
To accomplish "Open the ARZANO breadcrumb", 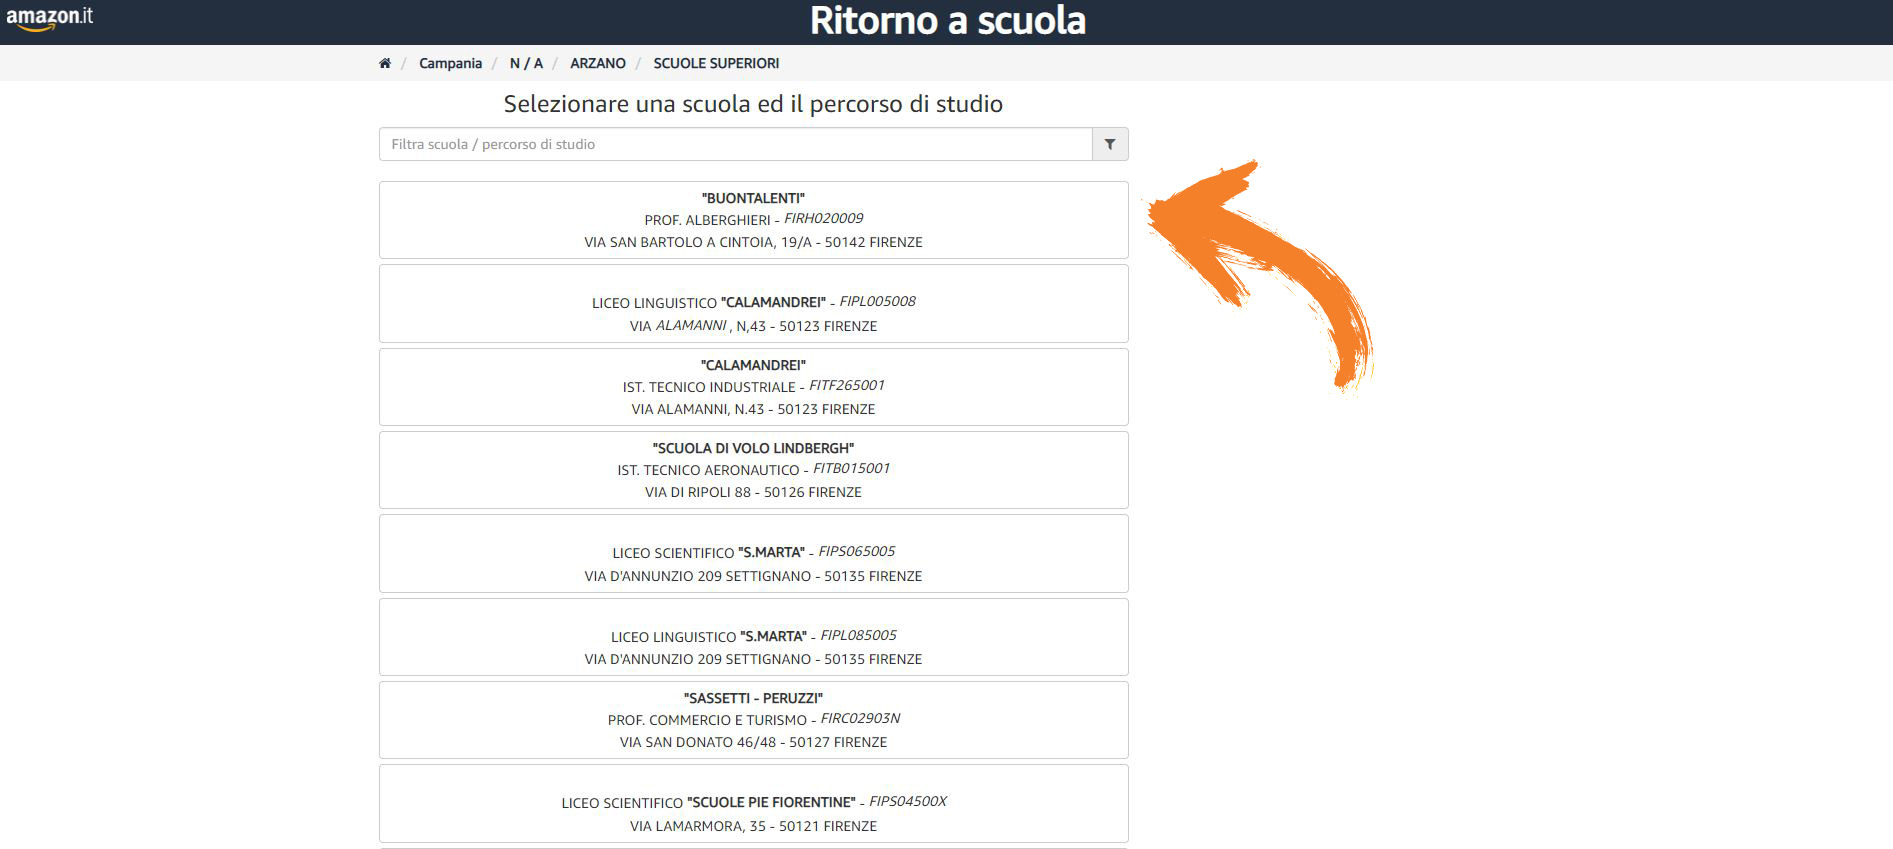I will pyautogui.click(x=598, y=63).
